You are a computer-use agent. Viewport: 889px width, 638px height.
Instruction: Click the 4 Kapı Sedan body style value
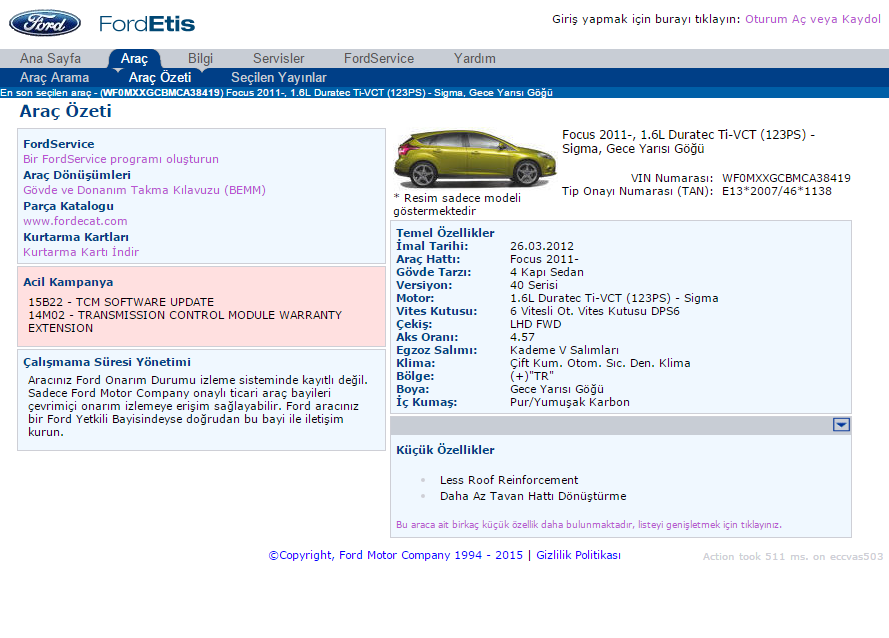point(547,272)
